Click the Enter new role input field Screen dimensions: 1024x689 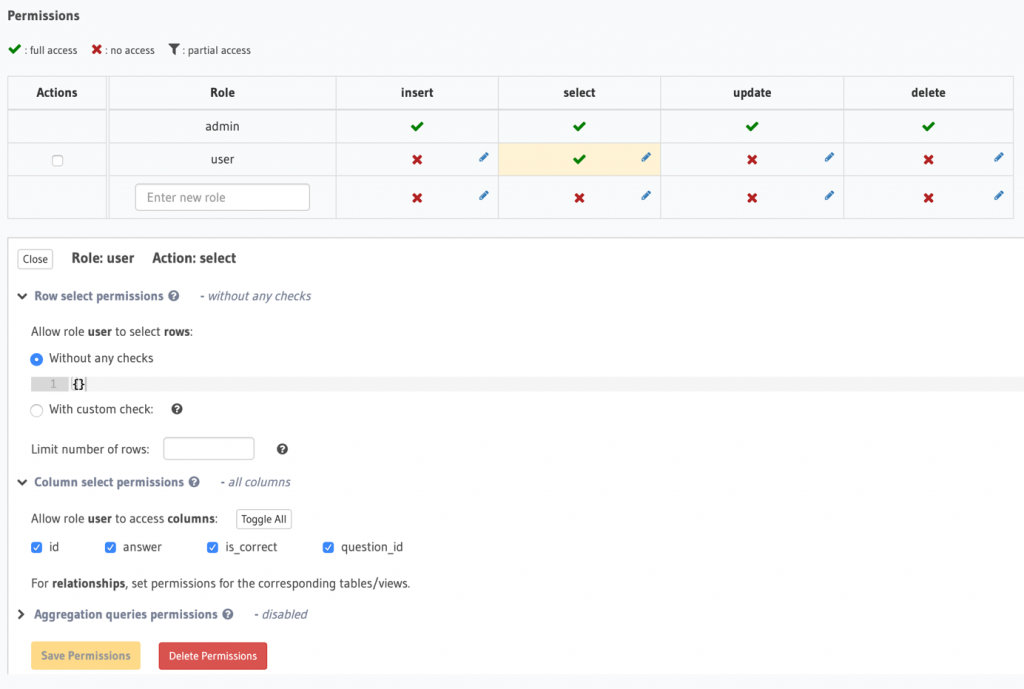(x=221, y=196)
